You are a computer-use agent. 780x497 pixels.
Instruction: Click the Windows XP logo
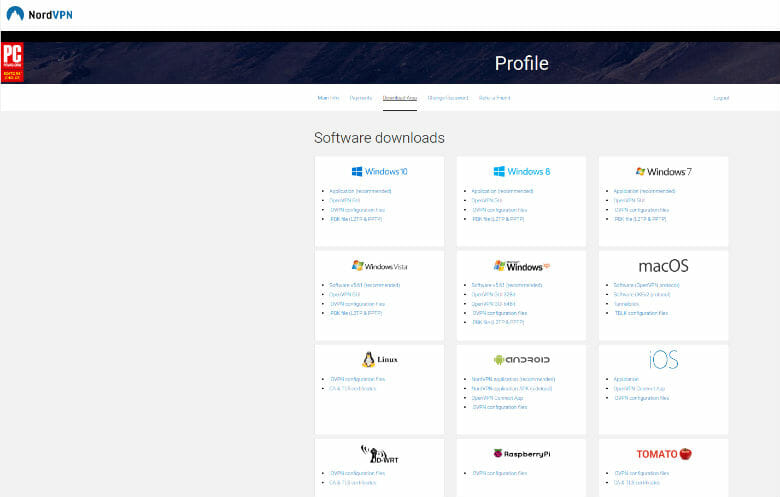(521, 266)
